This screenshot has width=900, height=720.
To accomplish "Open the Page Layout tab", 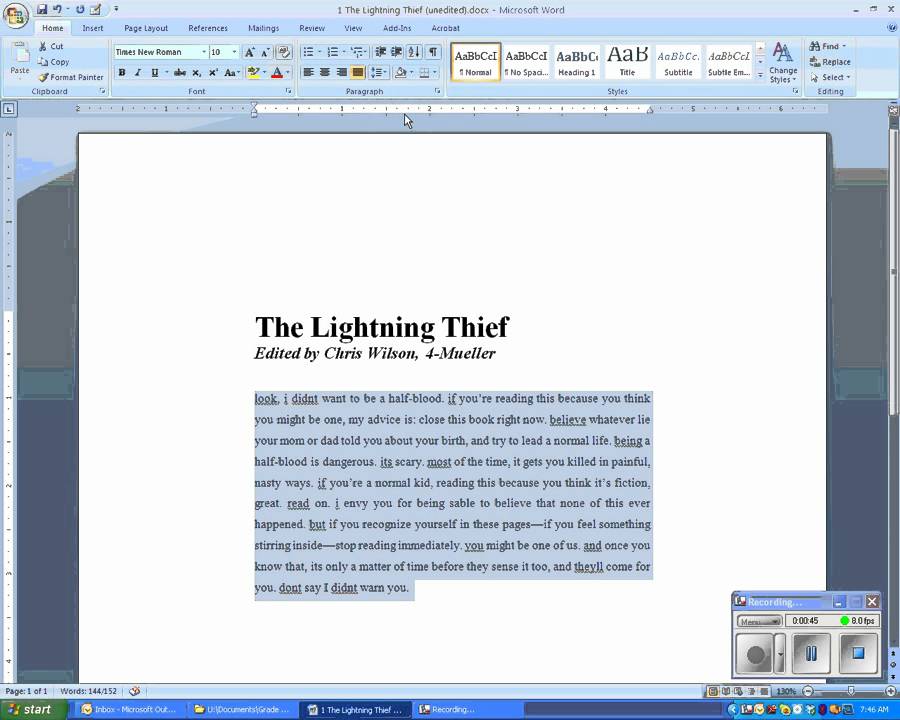I will tap(146, 28).
